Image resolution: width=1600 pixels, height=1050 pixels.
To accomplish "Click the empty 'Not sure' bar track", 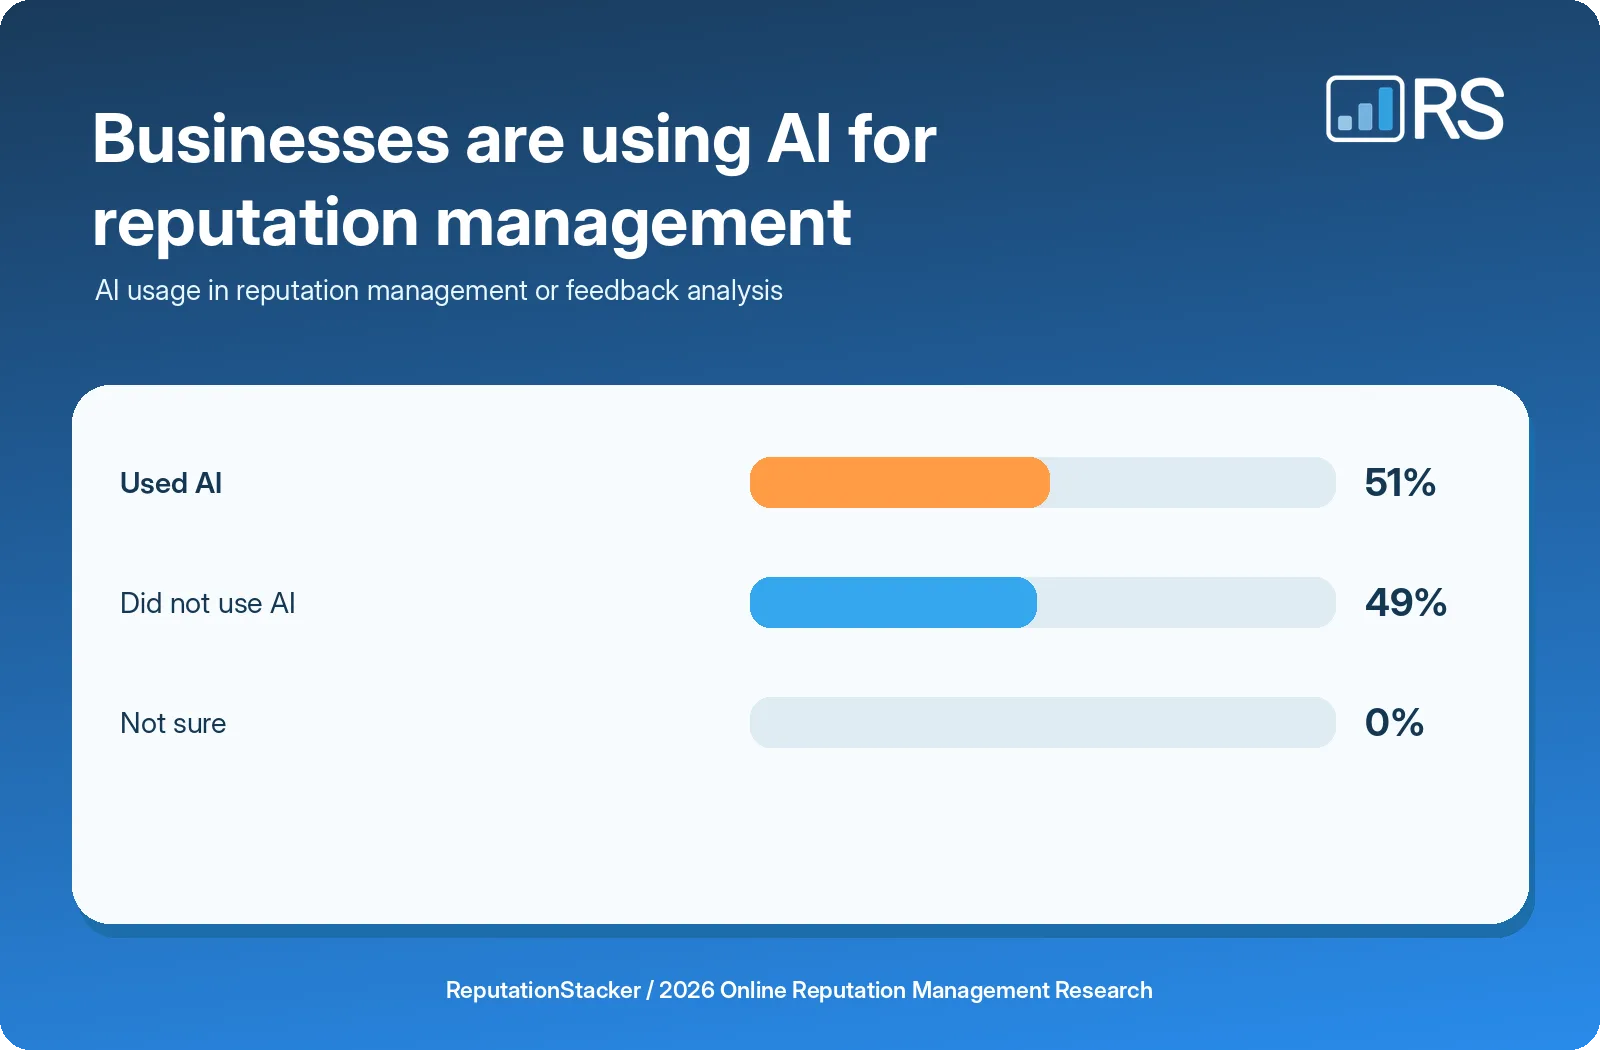I will [1043, 723].
